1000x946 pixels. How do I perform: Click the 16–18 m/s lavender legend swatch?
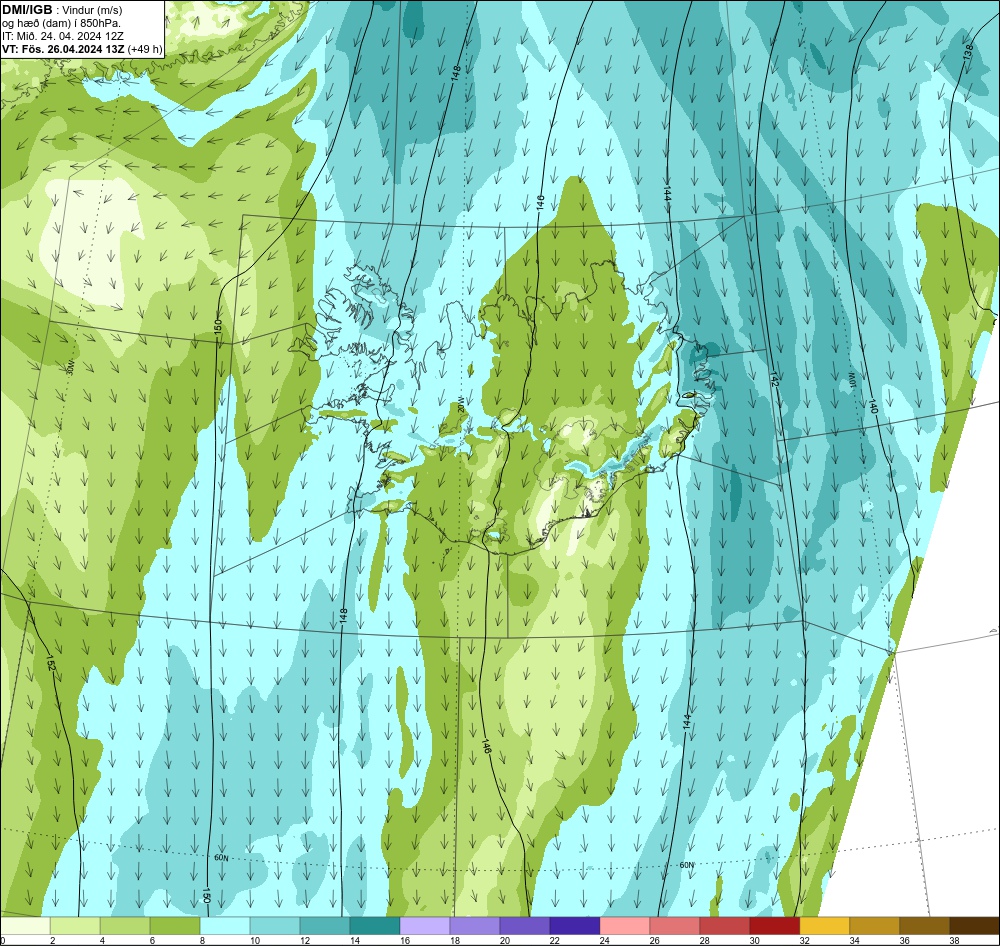click(425, 926)
